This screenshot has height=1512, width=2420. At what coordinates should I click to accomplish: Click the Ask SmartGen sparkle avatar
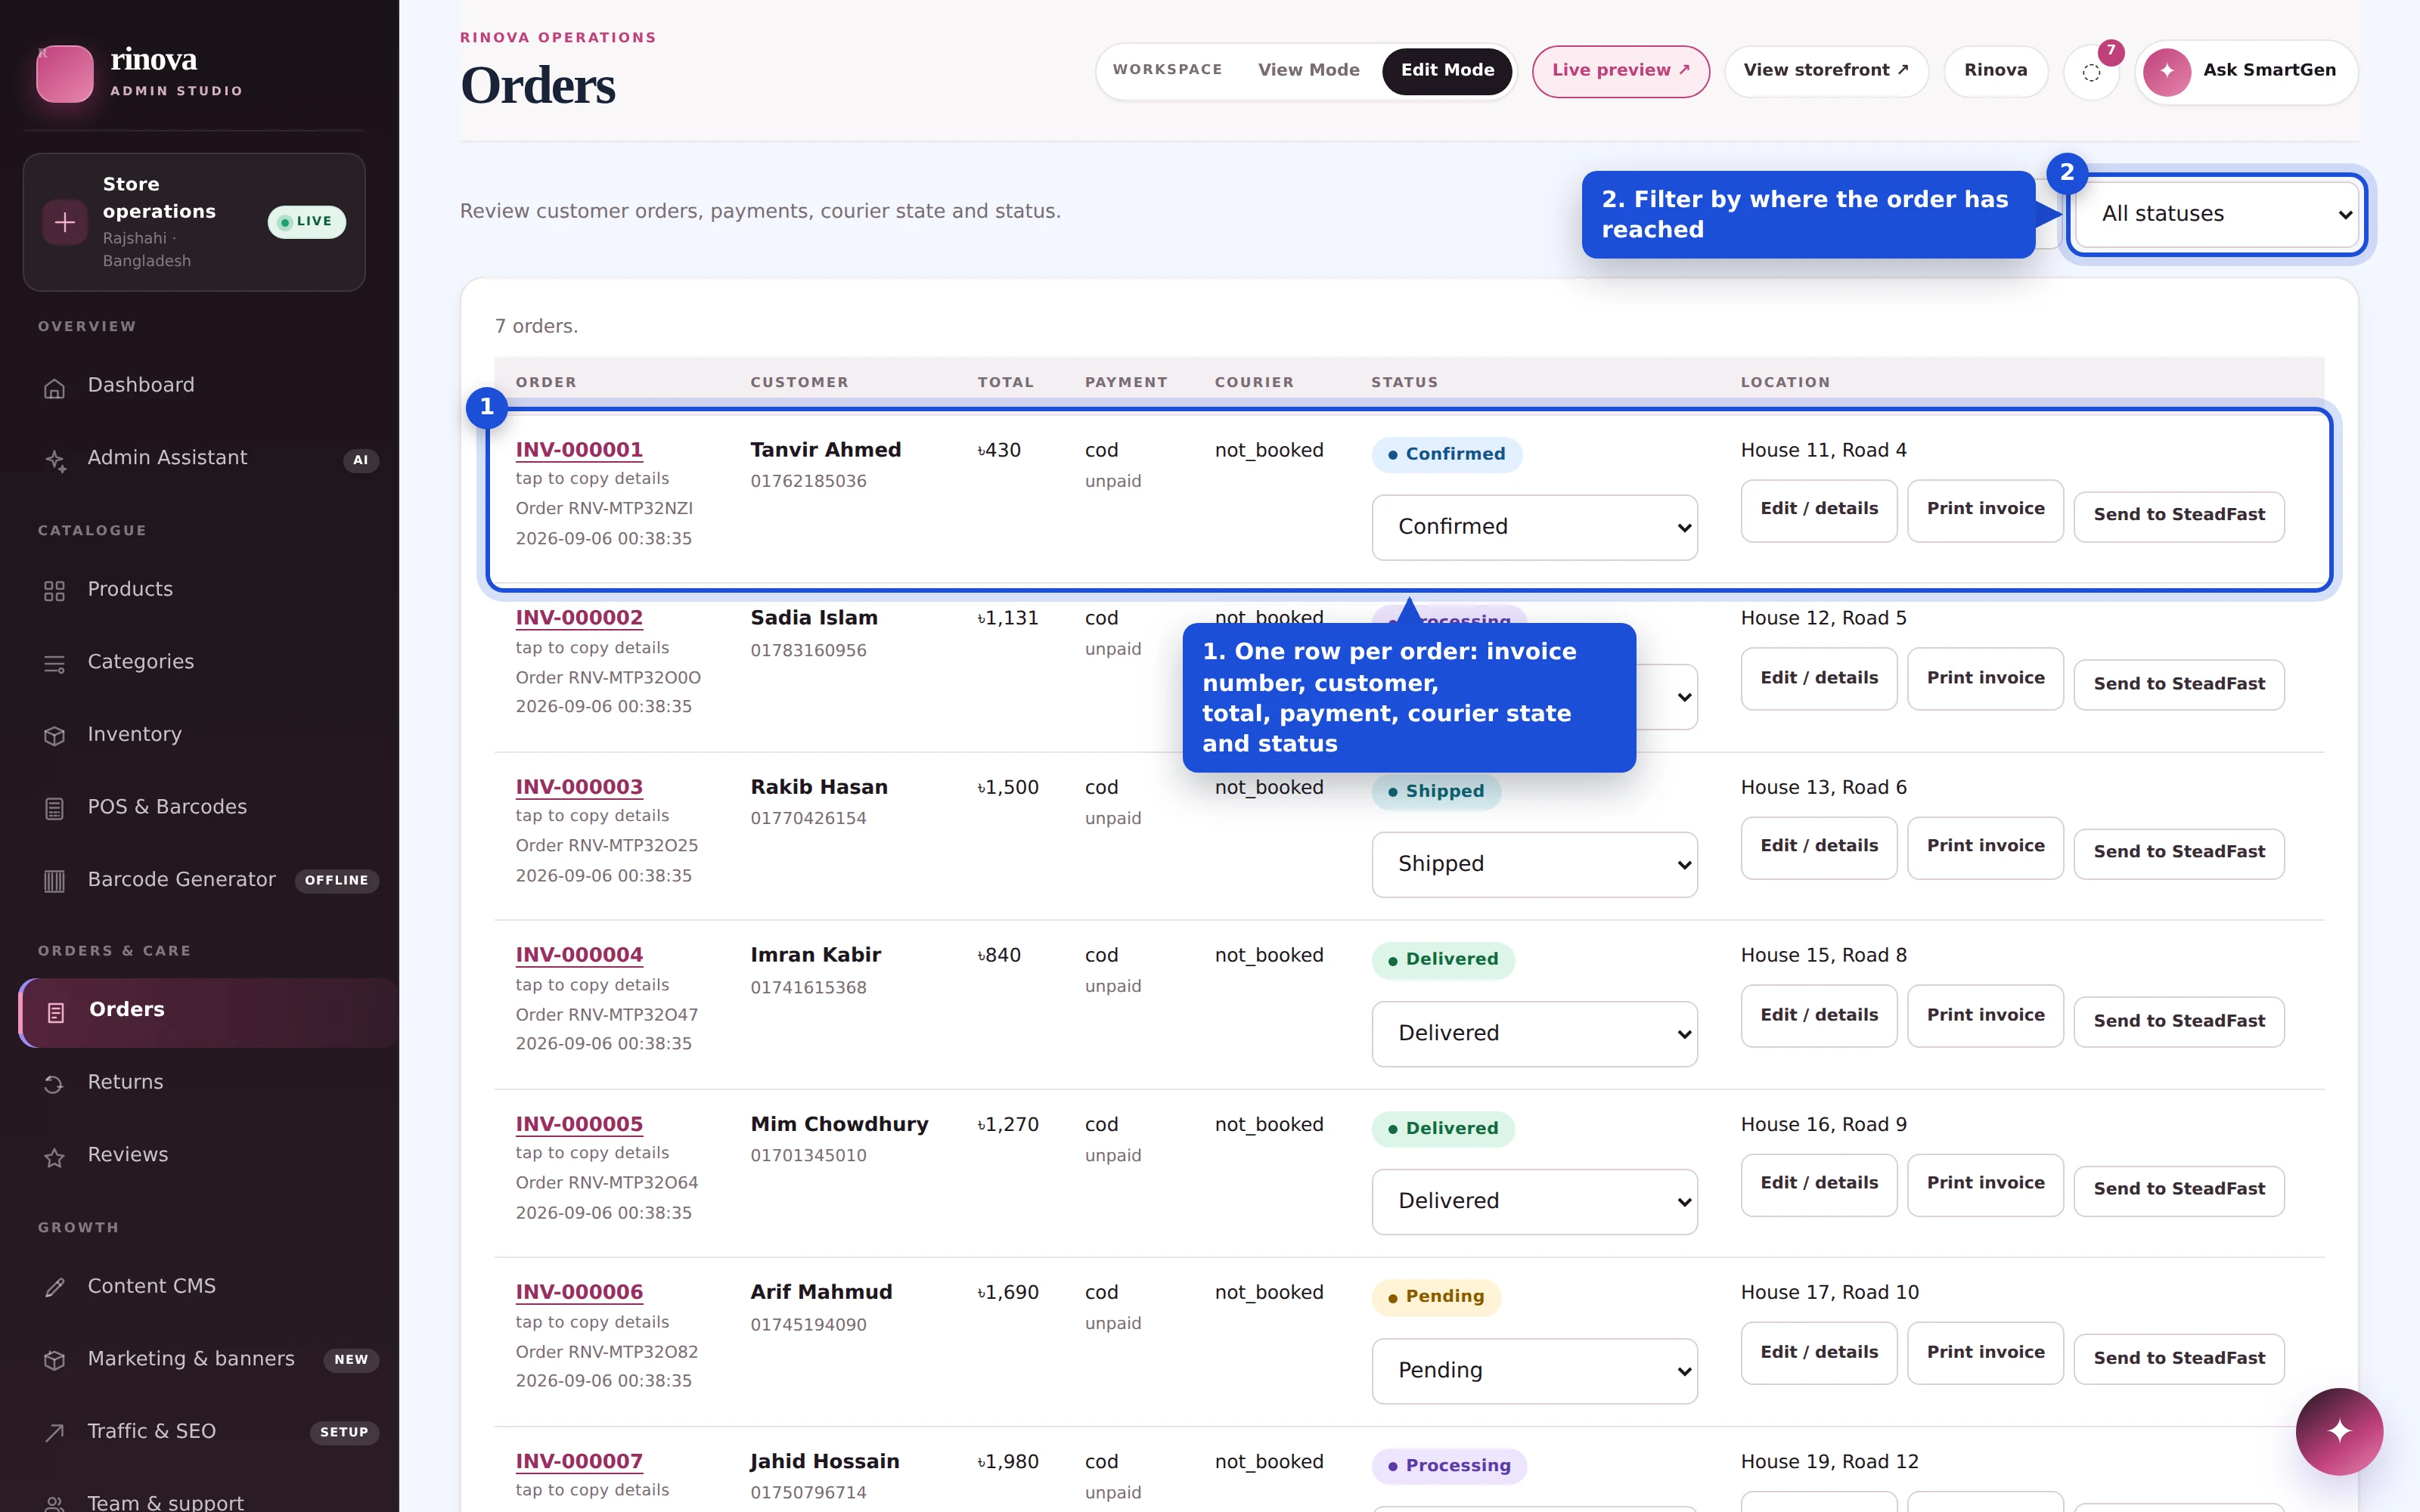click(2166, 71)
